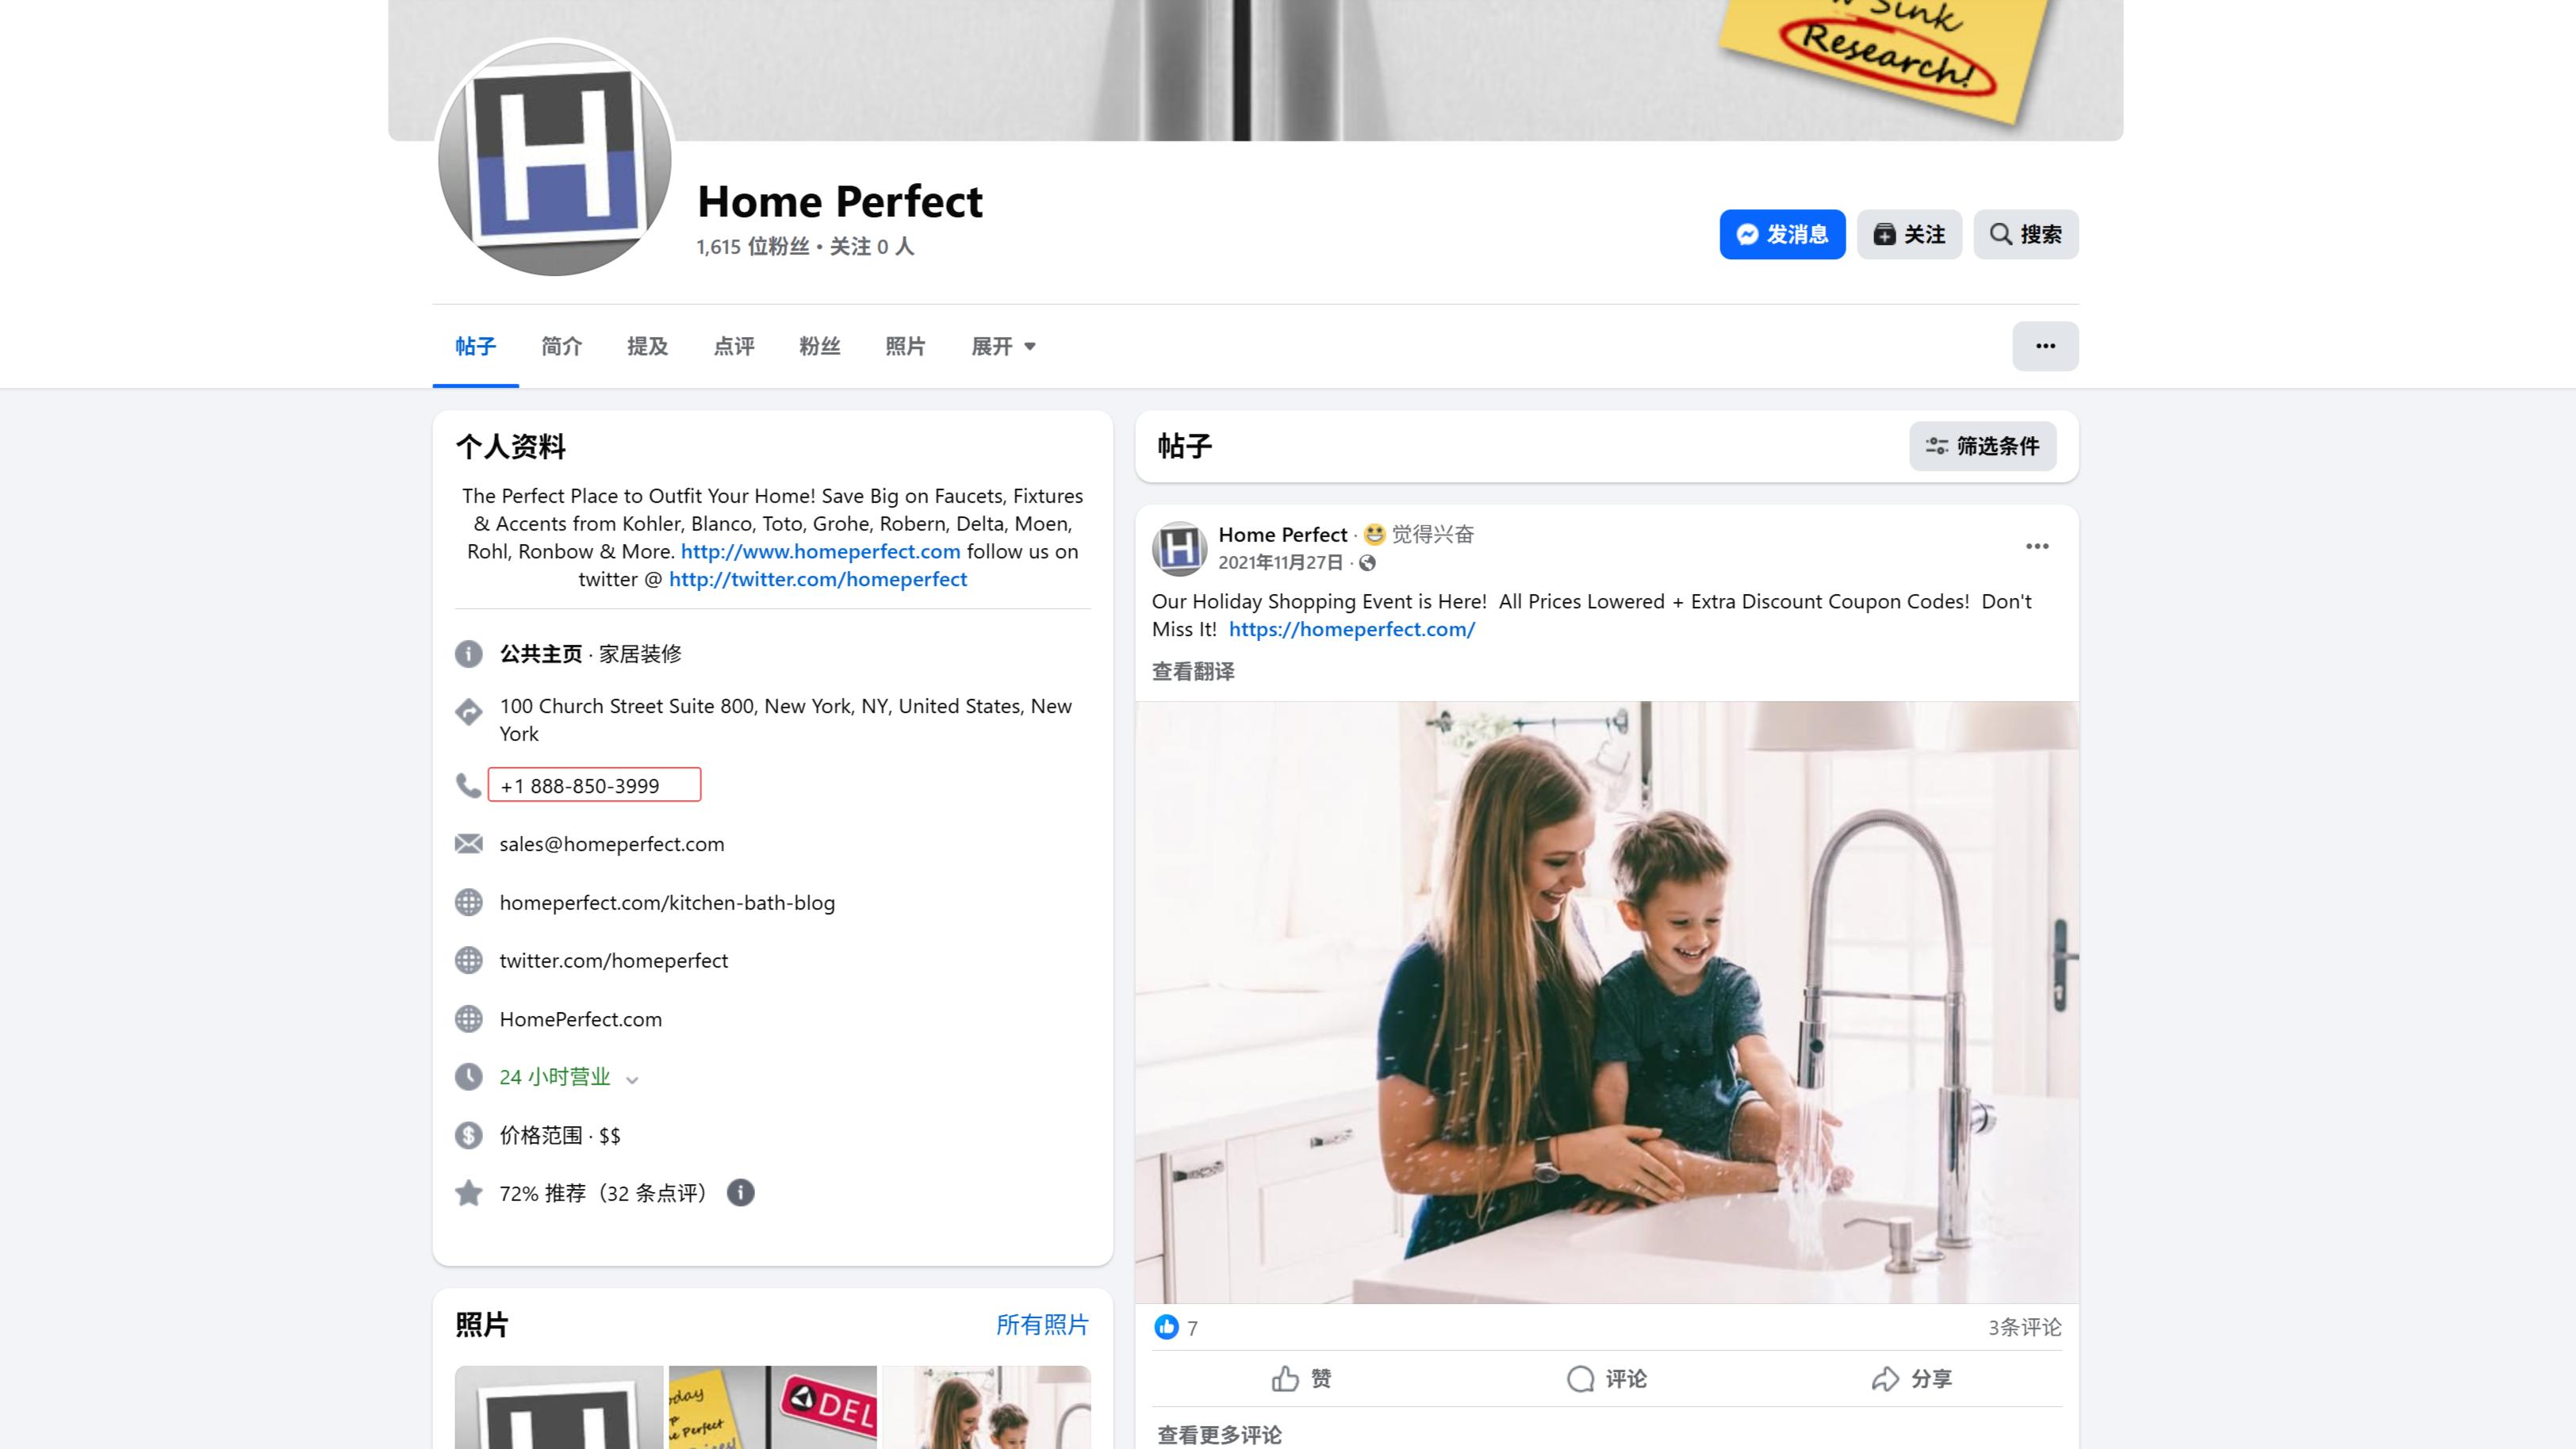Expand 查看更多评论 below the post
Image resolution: width=2576 pixels, height=1449 pixels.
1219,1435
